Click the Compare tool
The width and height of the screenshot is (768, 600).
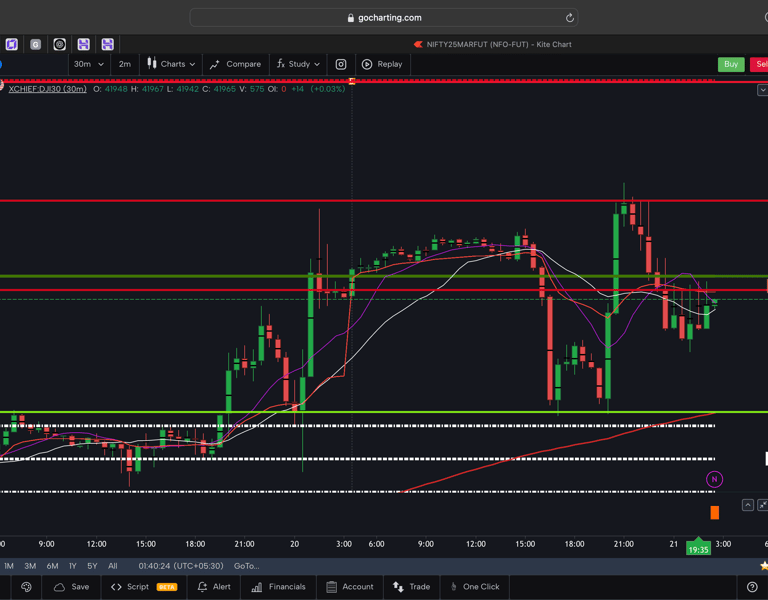point(235,64)
